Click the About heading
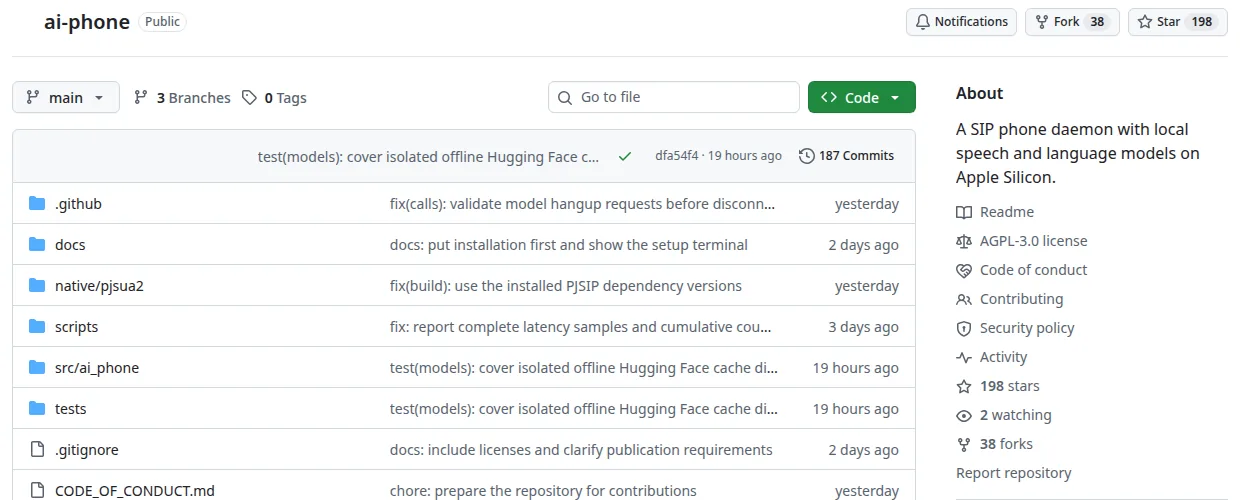The image size is (1240, 500). [979, 93]
